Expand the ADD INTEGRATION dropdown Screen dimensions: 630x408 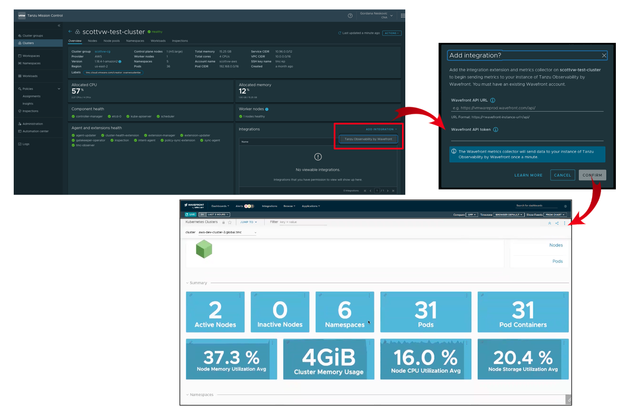(380, 130)
